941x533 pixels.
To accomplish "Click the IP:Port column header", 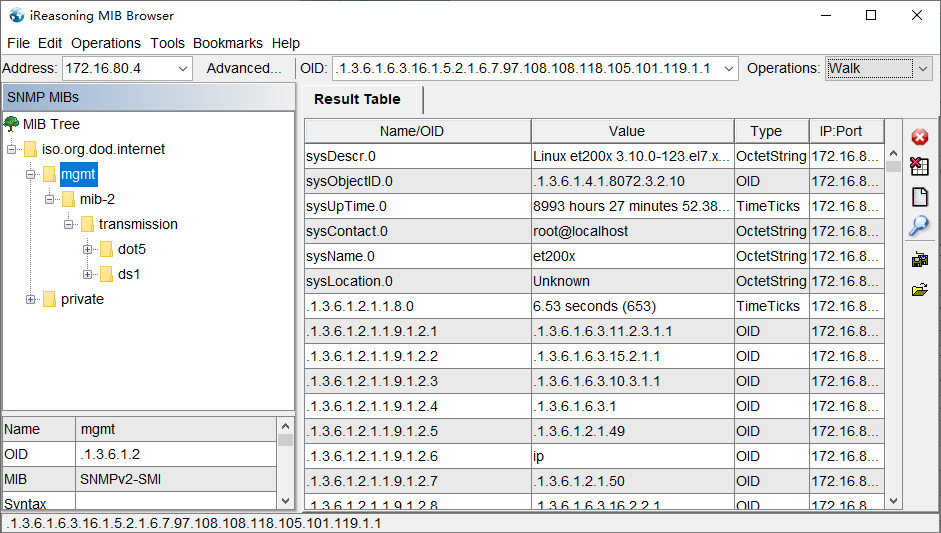I will tap(846, 131).
